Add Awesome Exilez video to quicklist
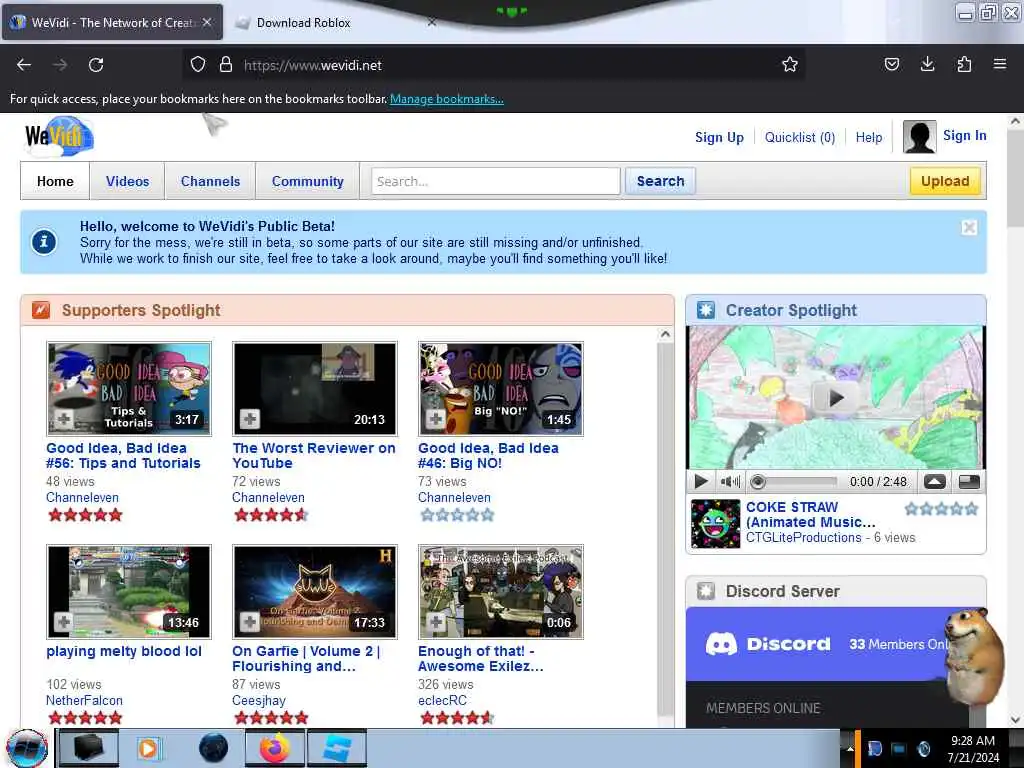 (x=436, y=622)
